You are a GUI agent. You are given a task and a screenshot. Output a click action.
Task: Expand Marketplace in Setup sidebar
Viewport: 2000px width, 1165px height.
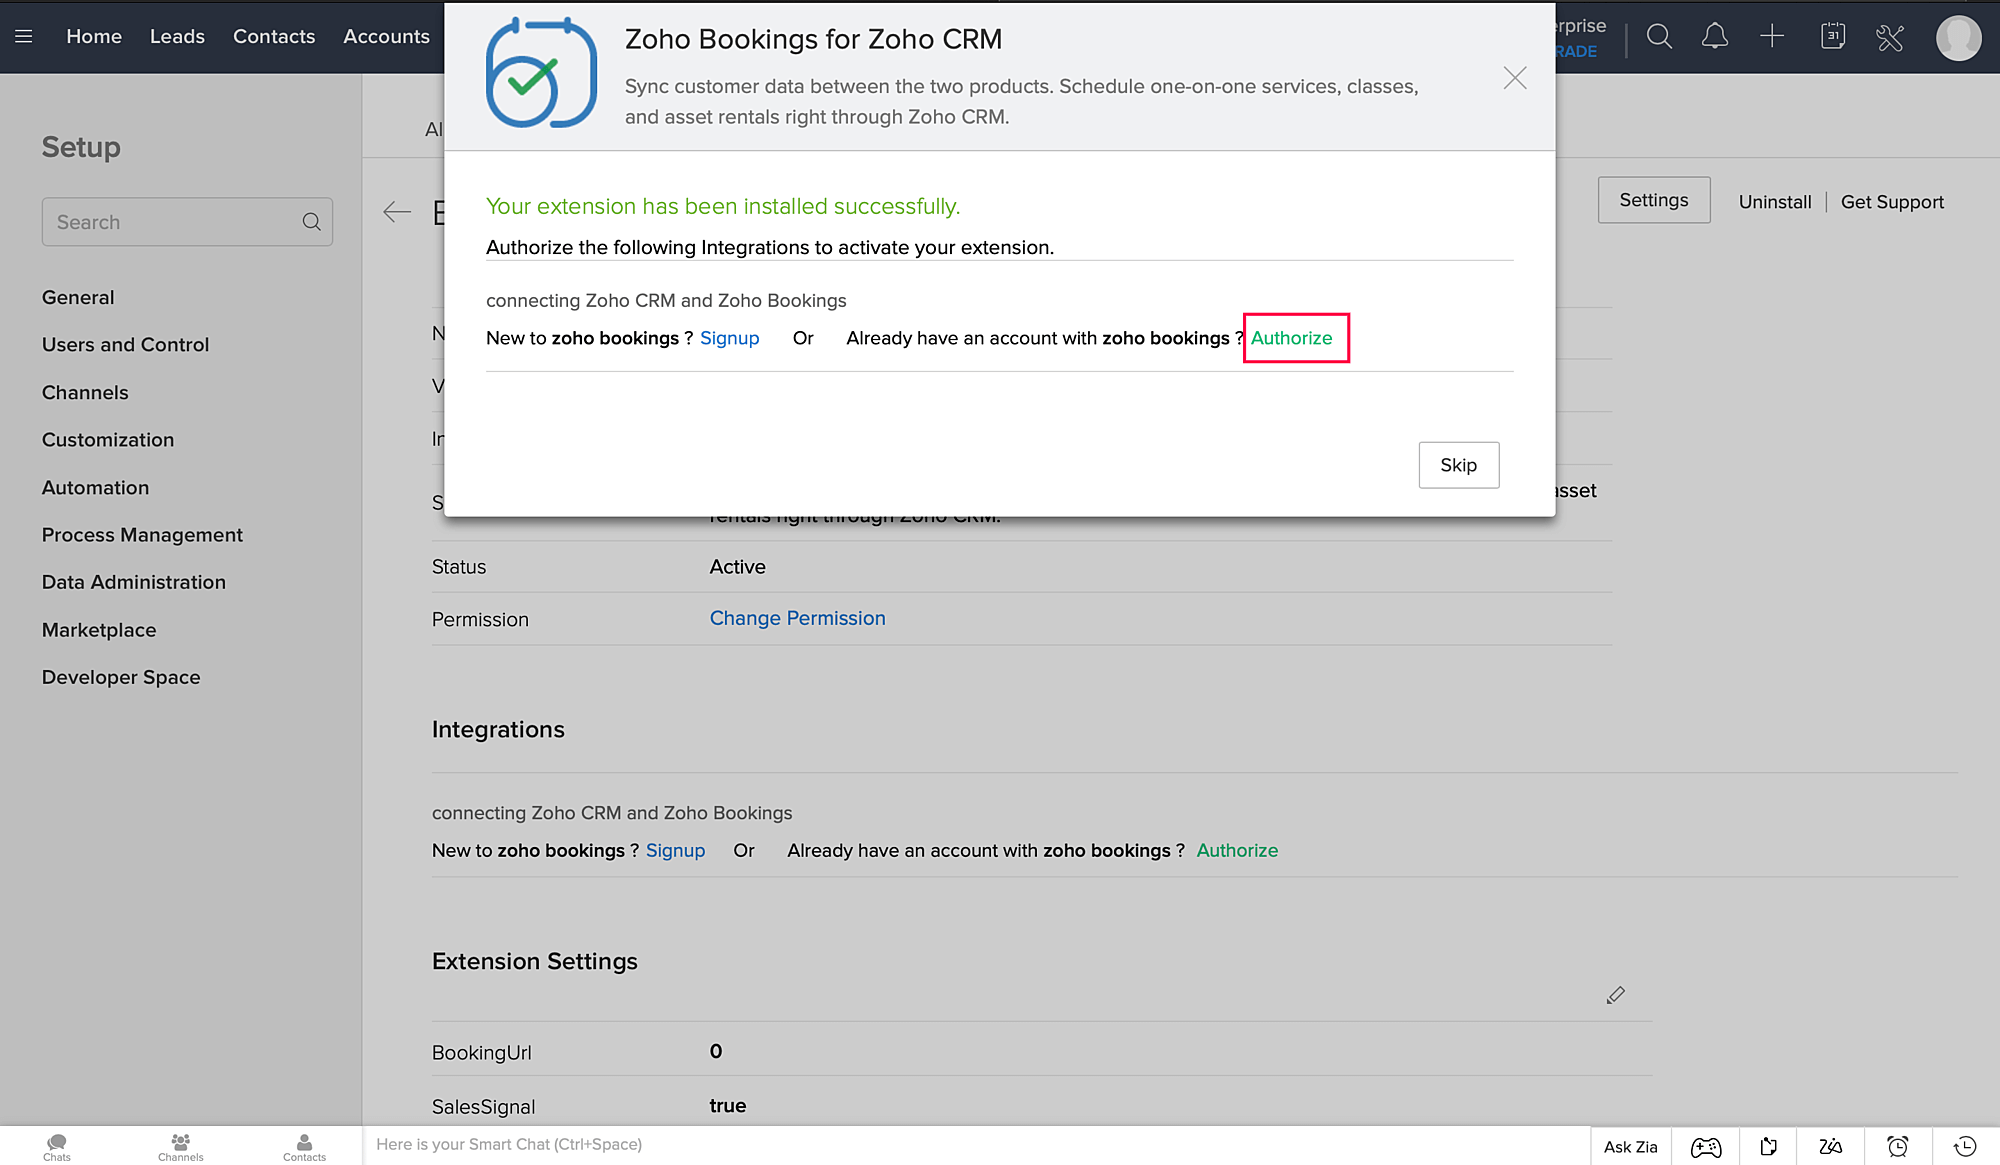(99, 630)
